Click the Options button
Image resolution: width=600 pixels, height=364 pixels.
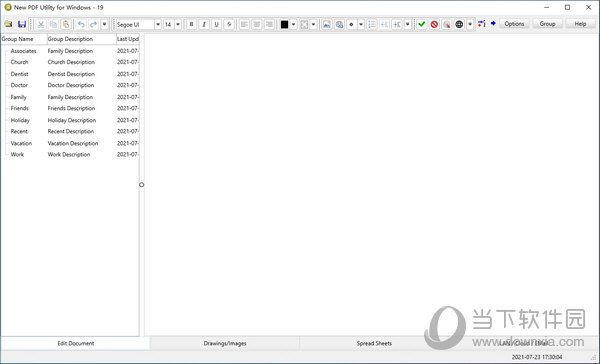tap(514, 24)
